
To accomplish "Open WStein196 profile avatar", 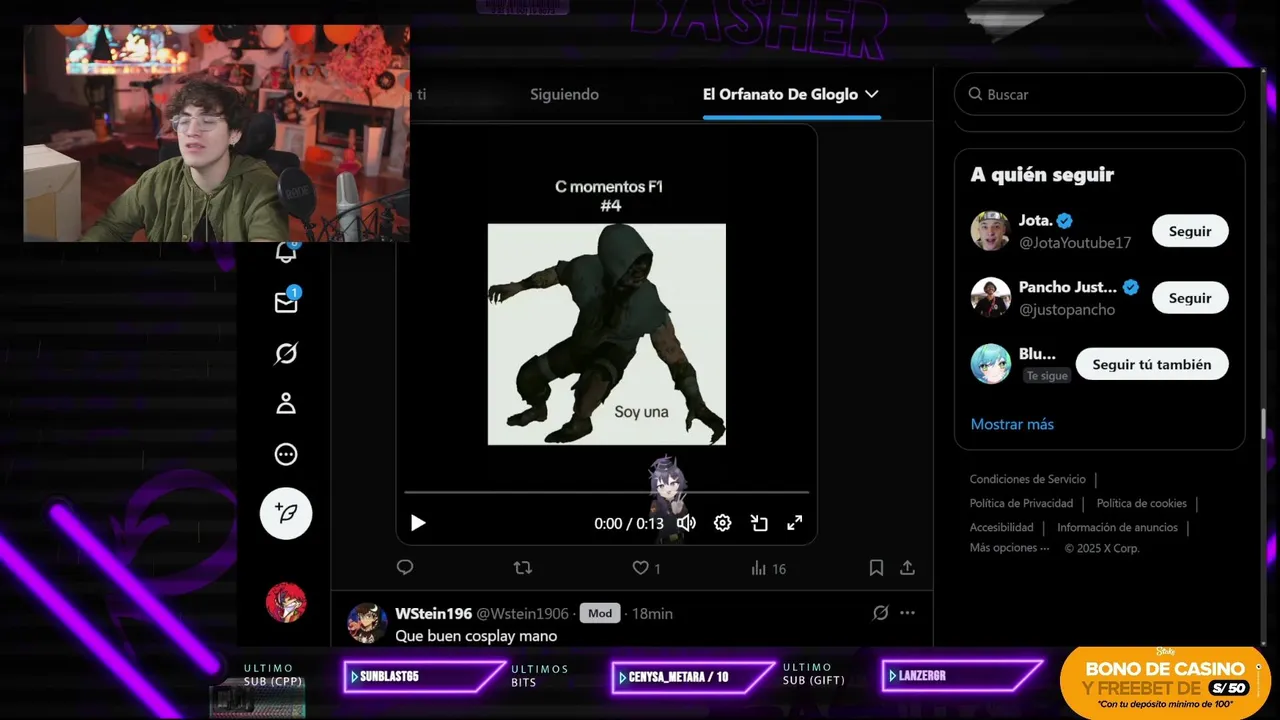I will click(367, 622).
